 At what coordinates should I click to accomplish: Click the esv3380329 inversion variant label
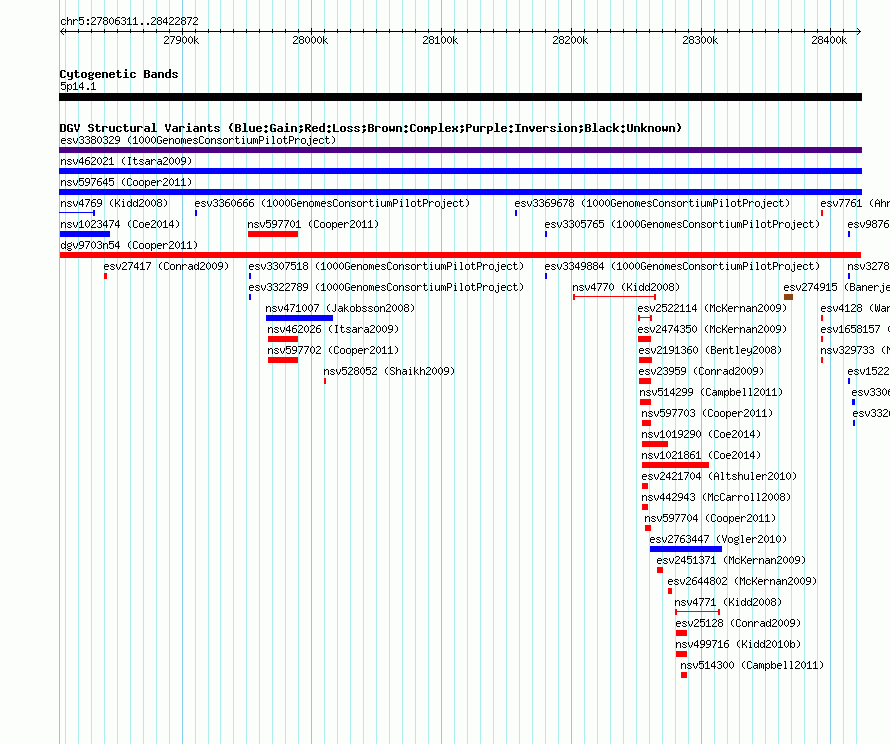pos(198,140)
